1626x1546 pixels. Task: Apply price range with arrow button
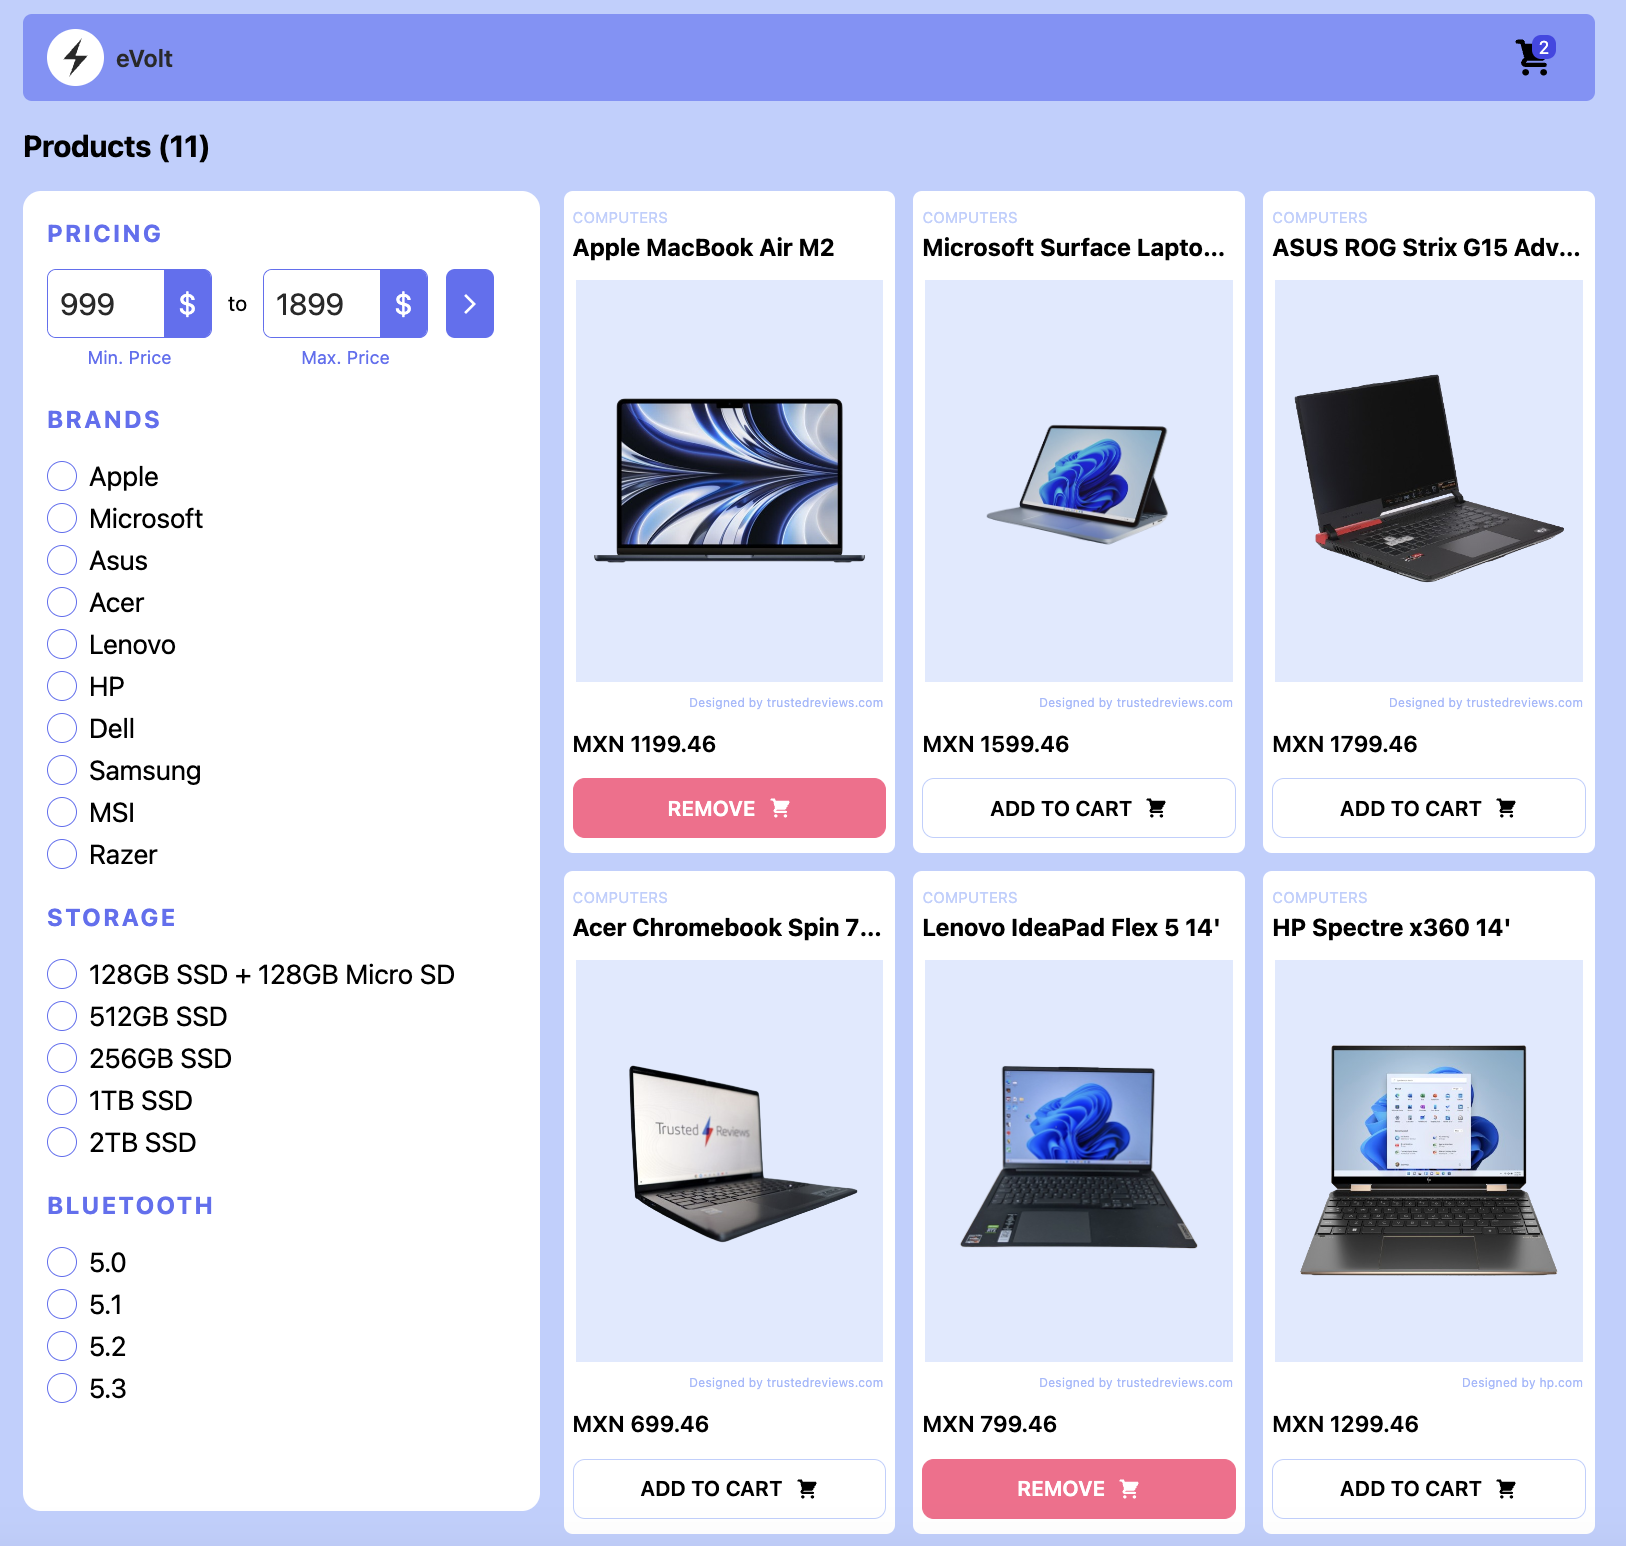click(x=469, y=303)
